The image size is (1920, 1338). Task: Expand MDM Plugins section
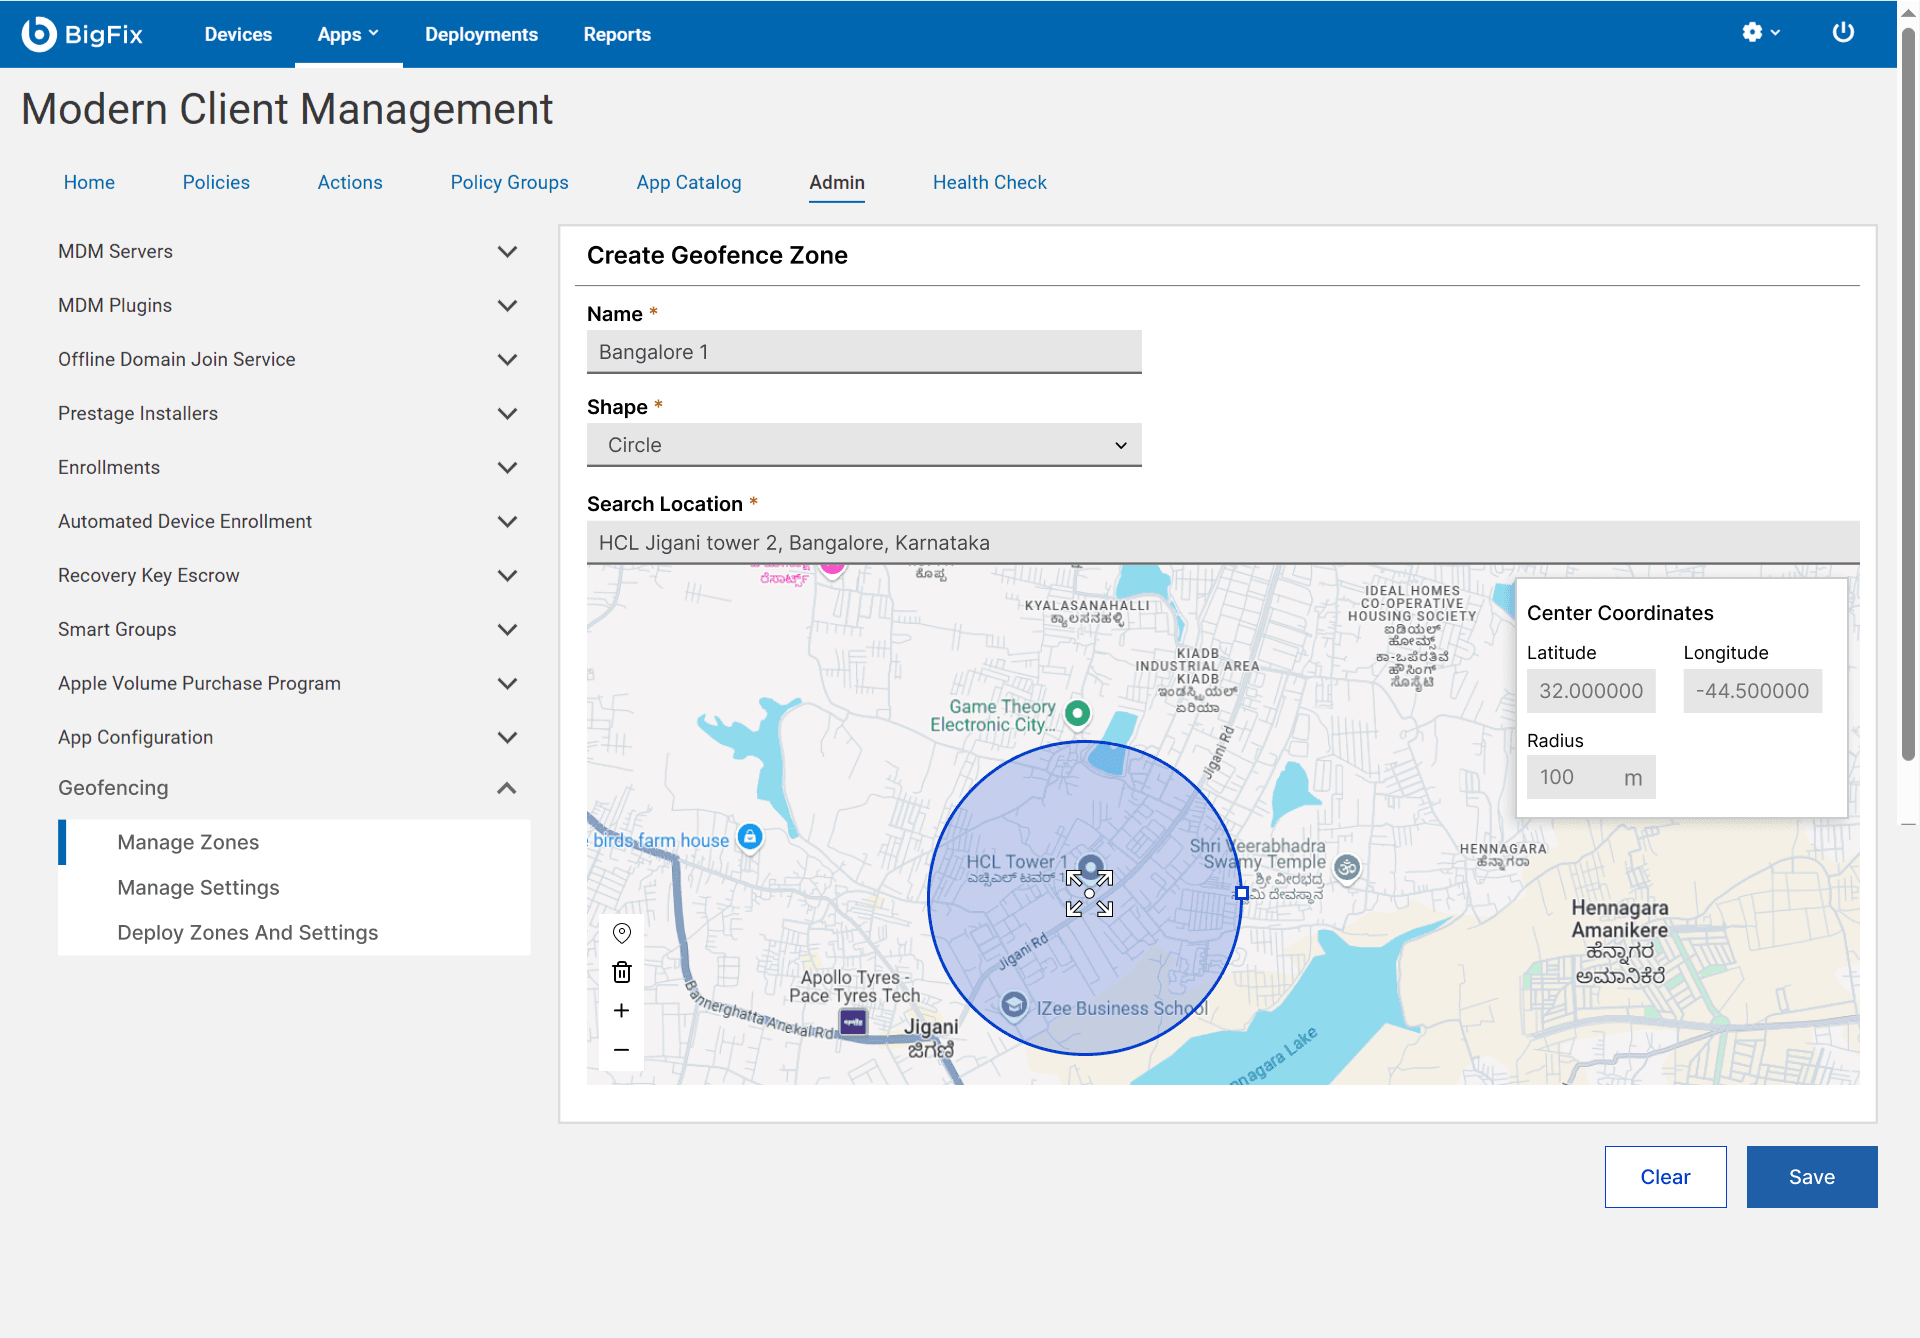tap(507, 305)
